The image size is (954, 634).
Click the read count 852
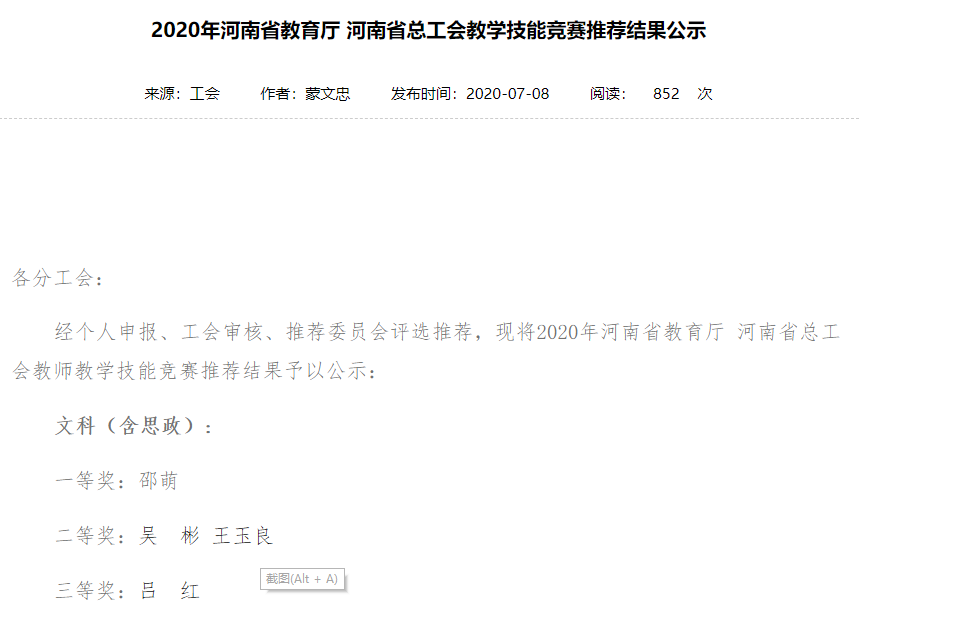pyautogui.click(x=666, y=94)
